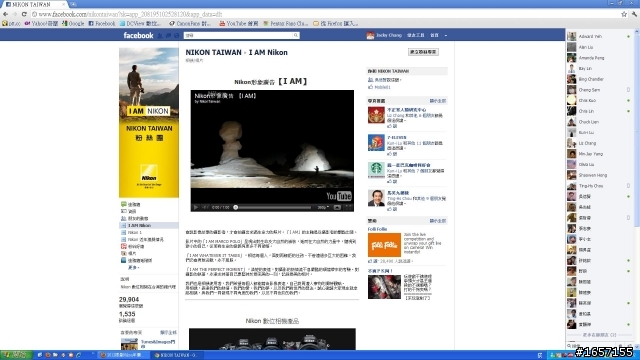The width and height of the screenshot is (640, 360).
Task: Open the Pentax Fans Club bookmark
Action: 286,24
